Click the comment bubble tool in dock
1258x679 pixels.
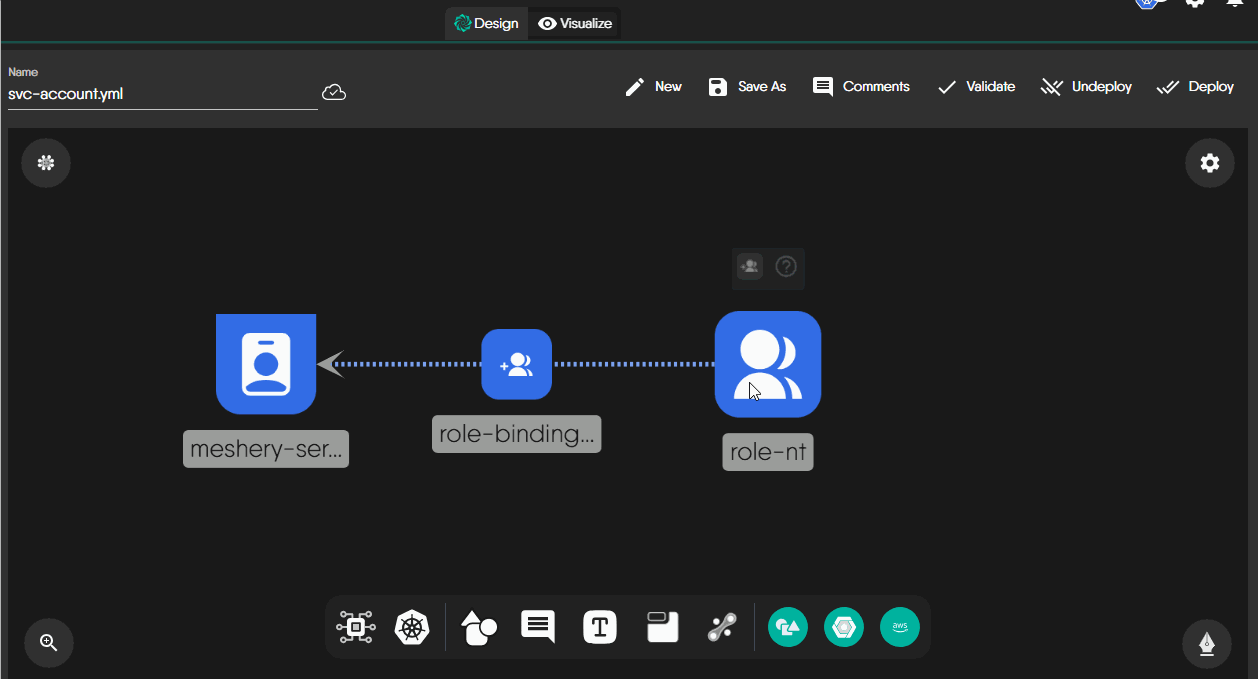pos(538,627)
